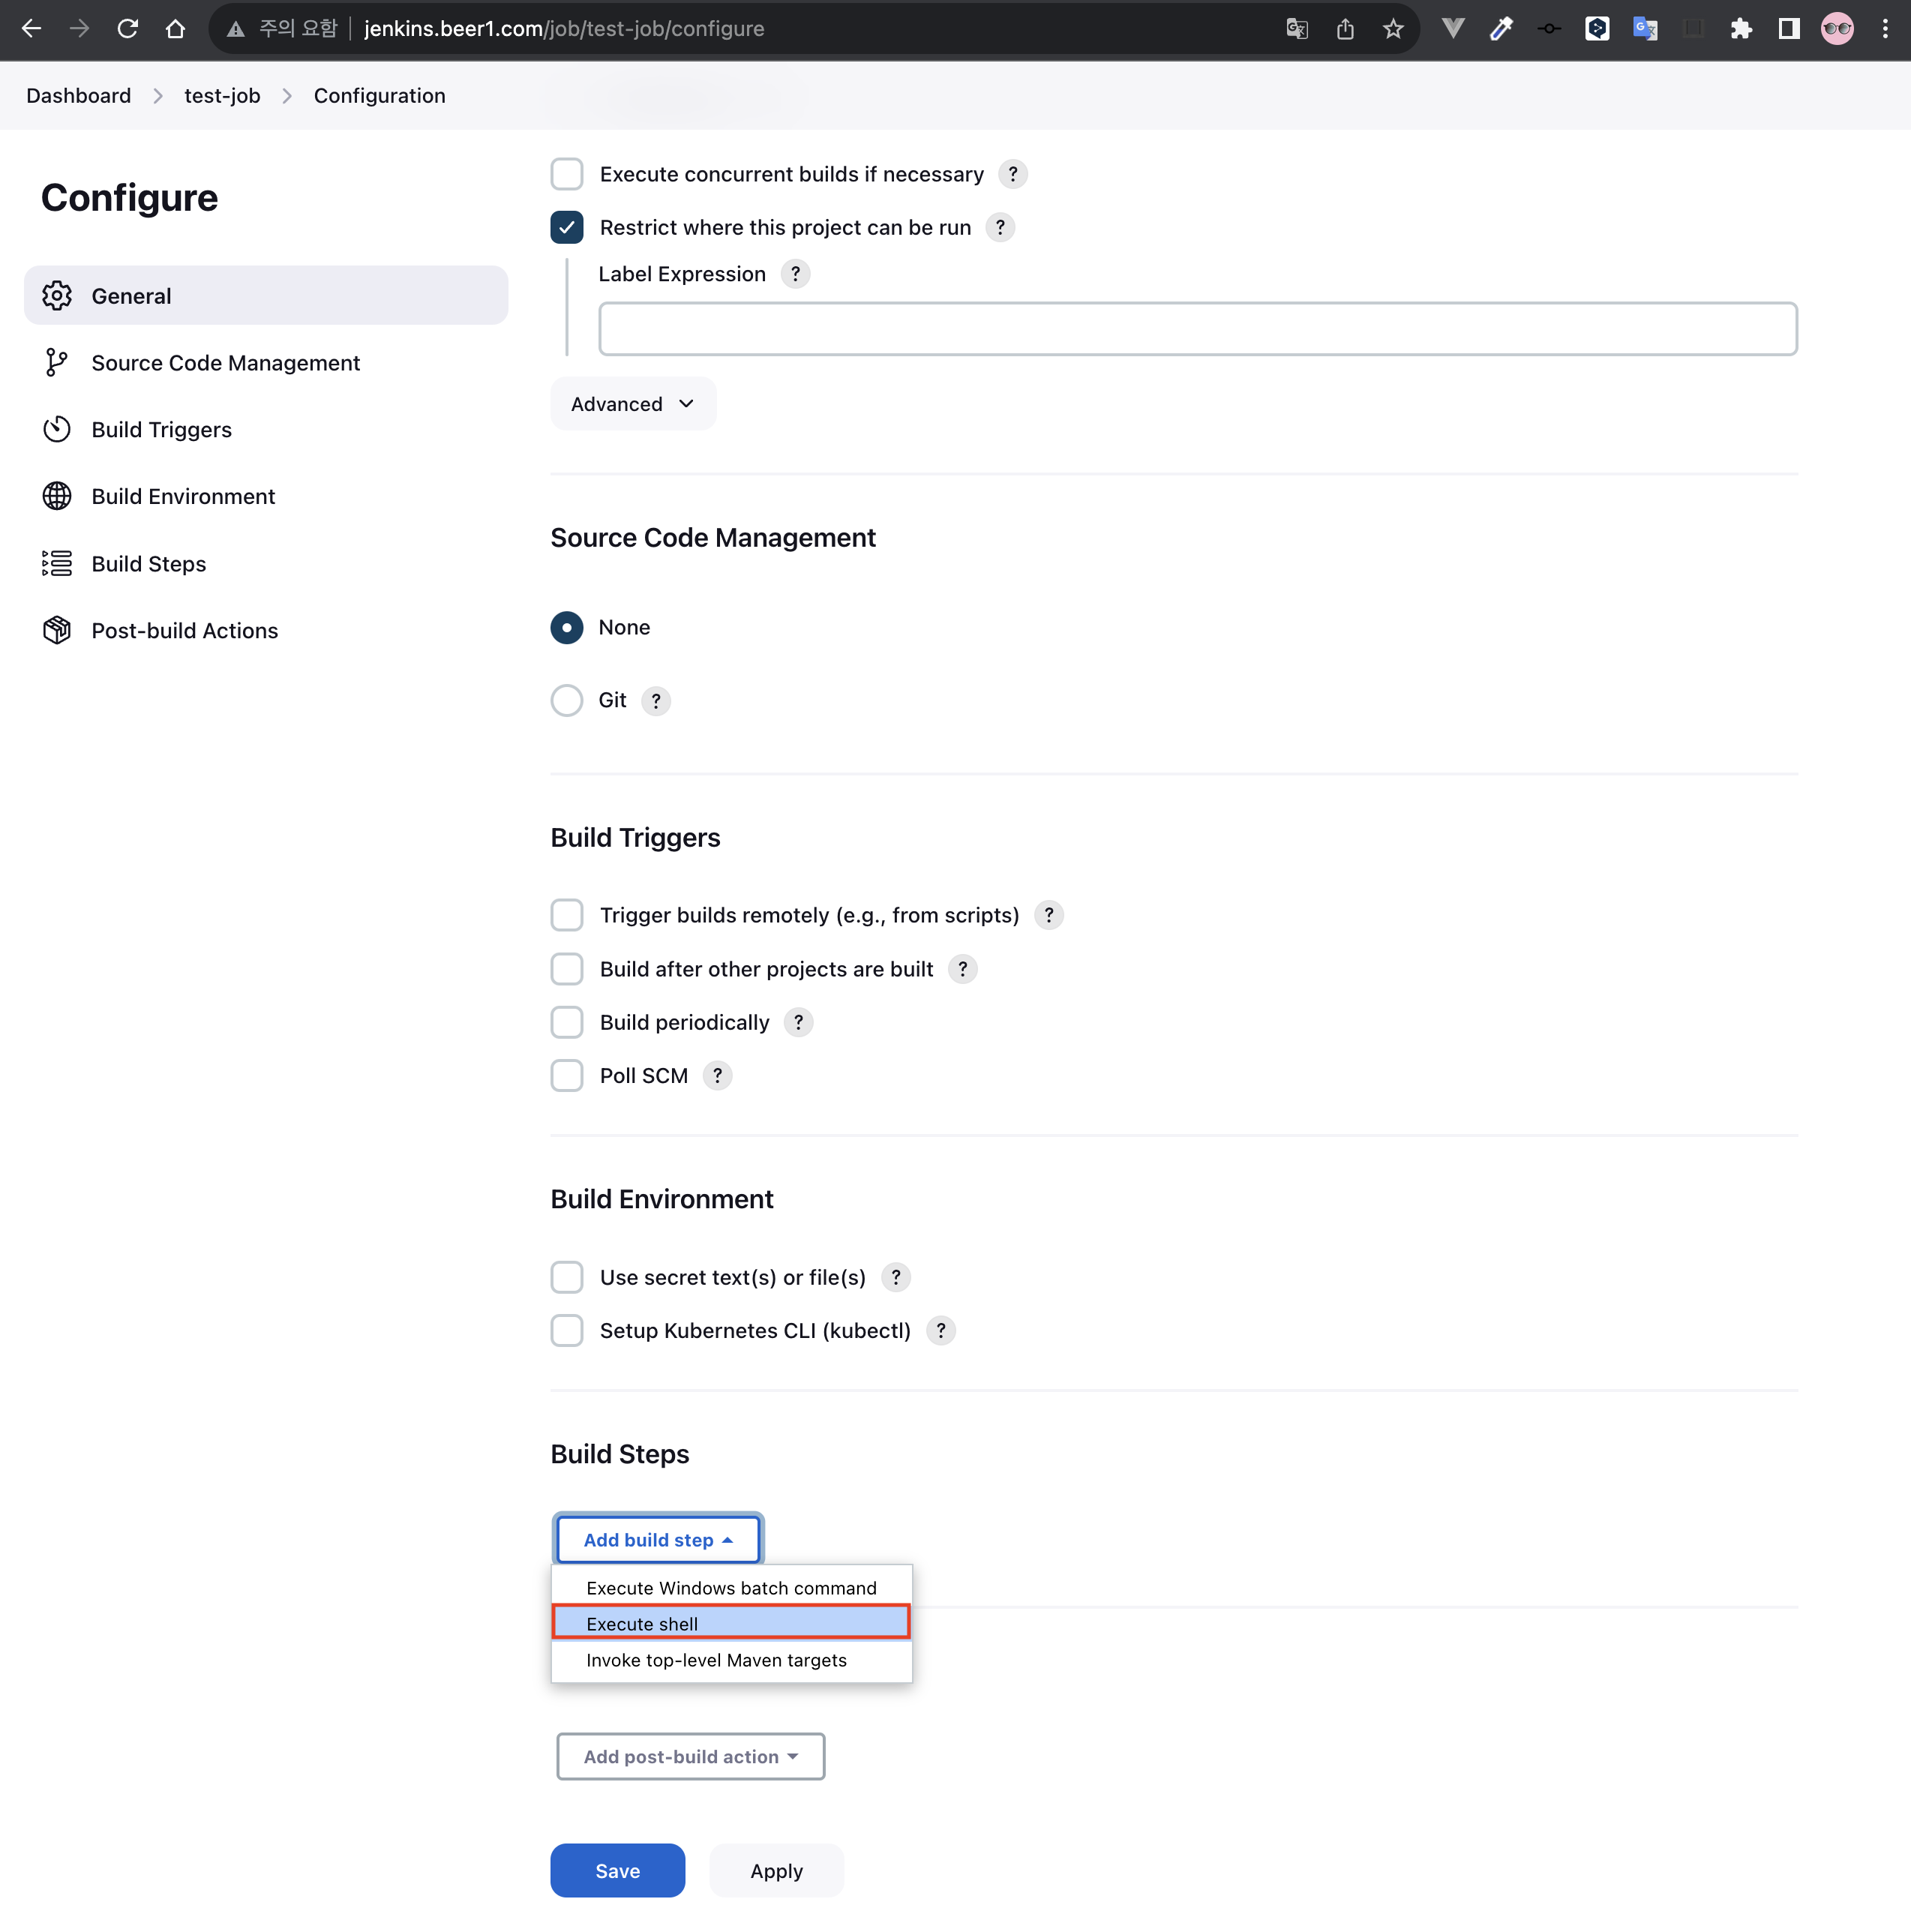Uncheck Restrict where this project can run
The image size is (1911, 1932).
coord(567,228)
